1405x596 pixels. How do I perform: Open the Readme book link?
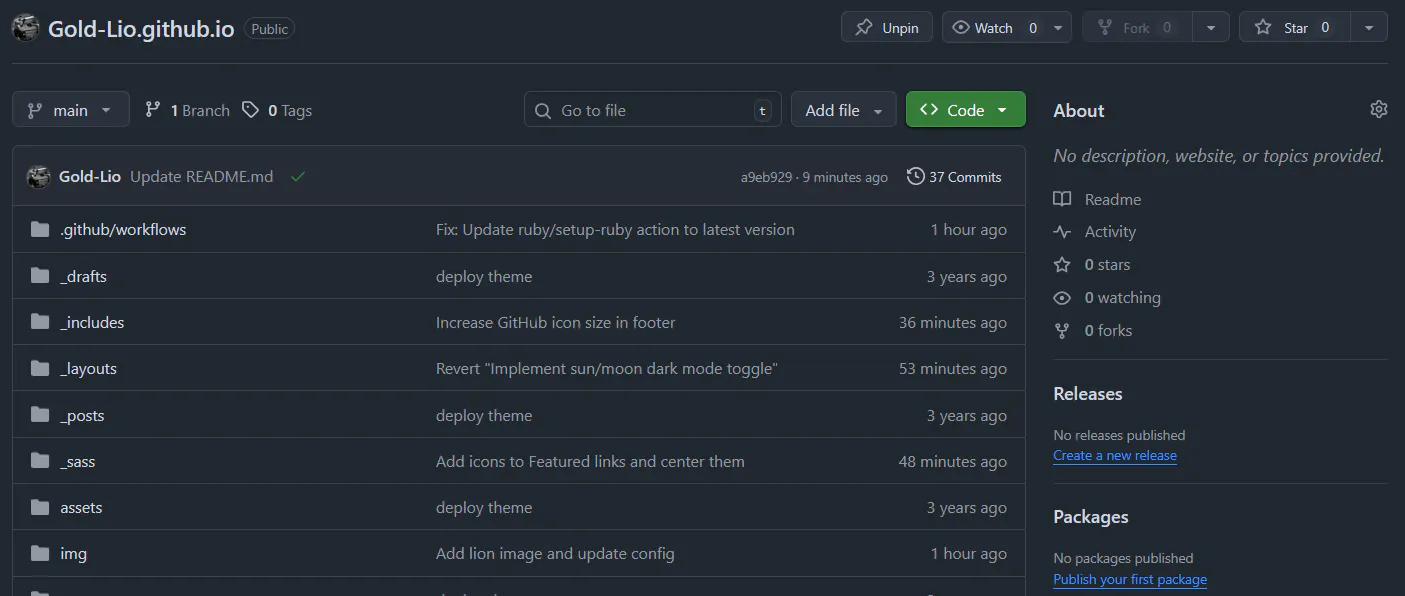click(x=1112, y=200)
